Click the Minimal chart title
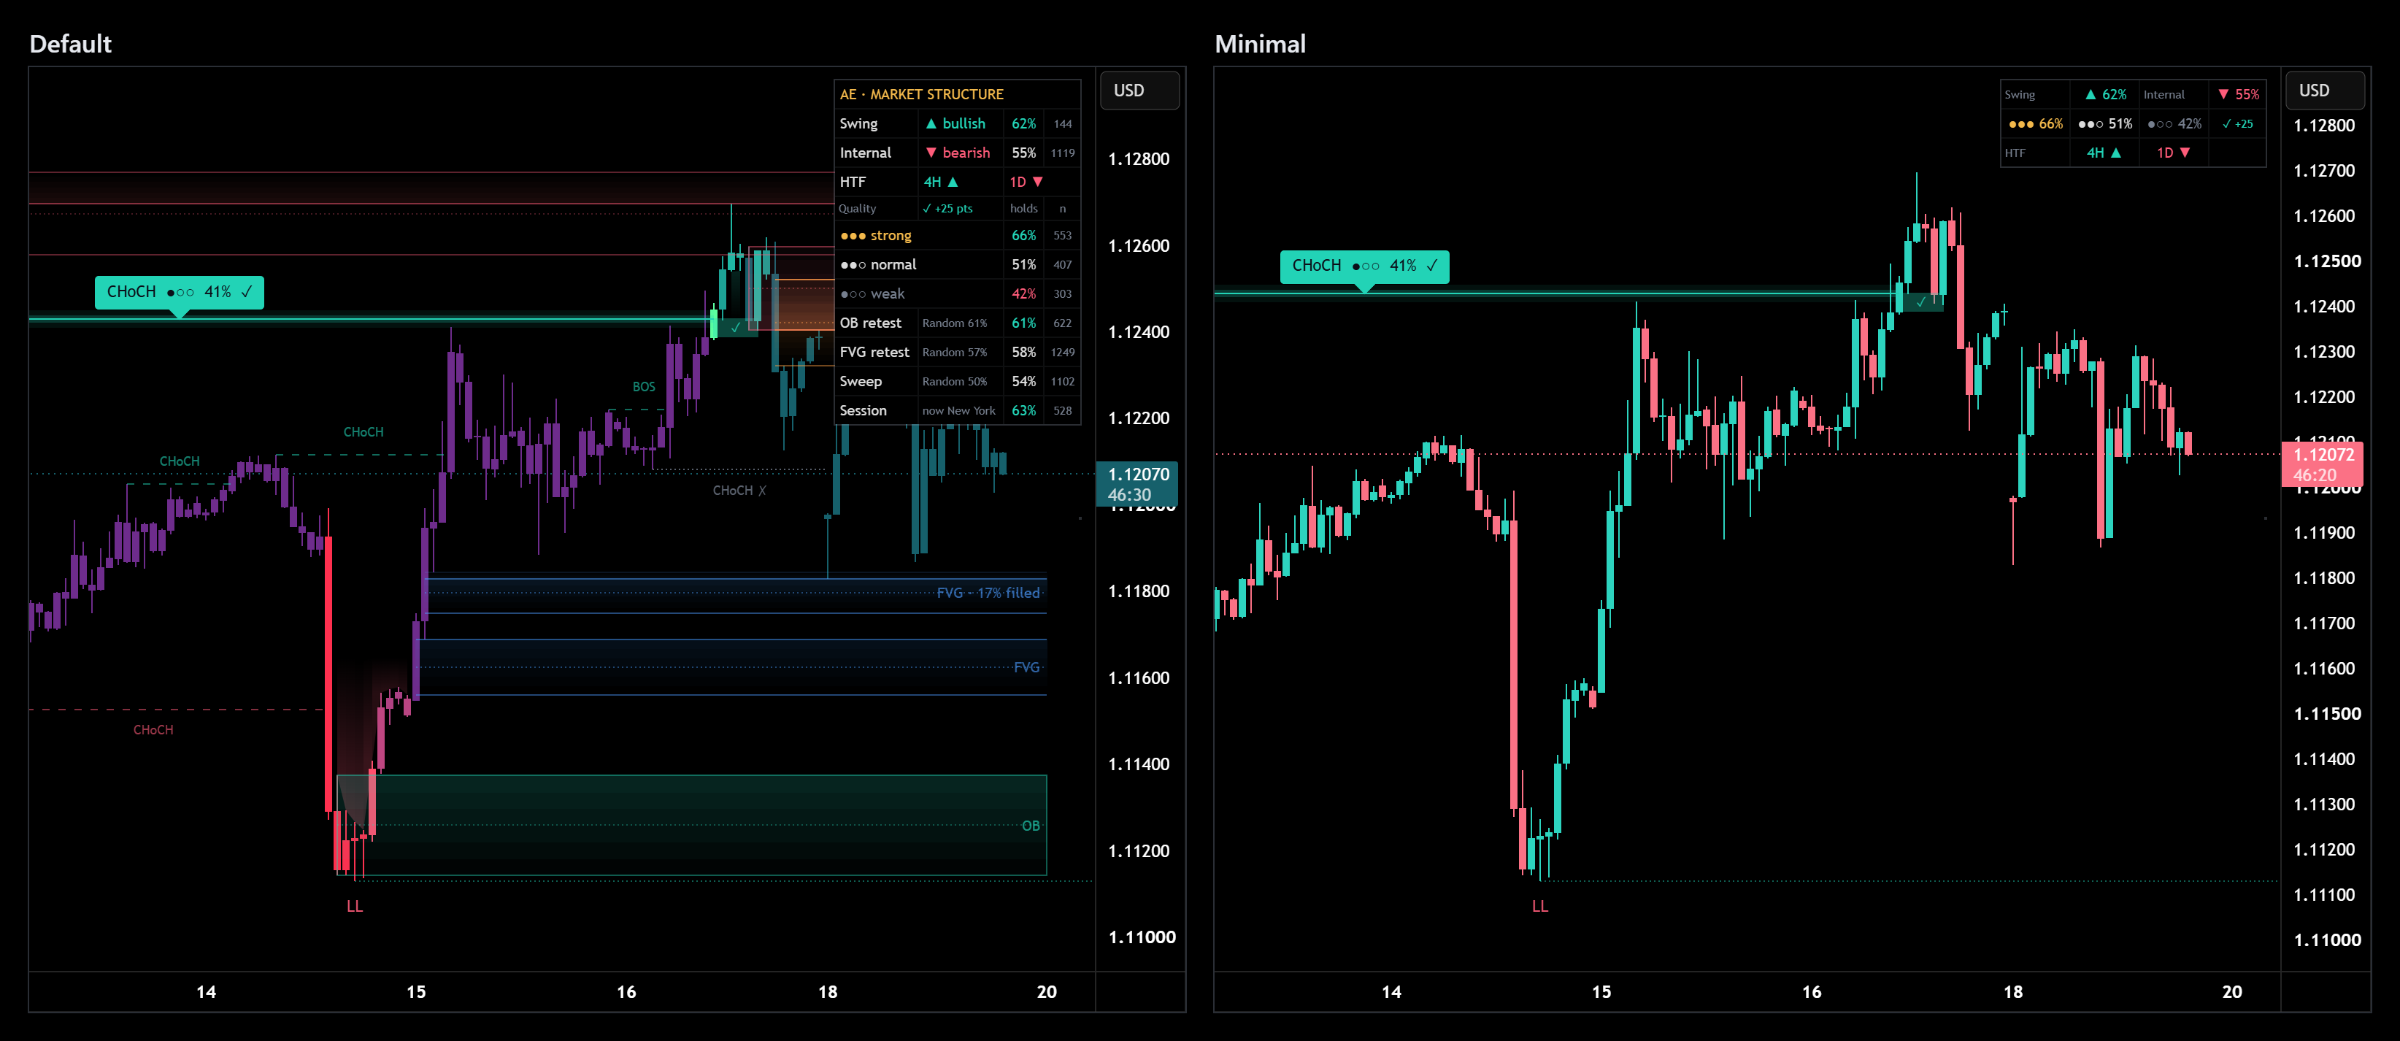The image size is (2400, 1041). 1260,44
